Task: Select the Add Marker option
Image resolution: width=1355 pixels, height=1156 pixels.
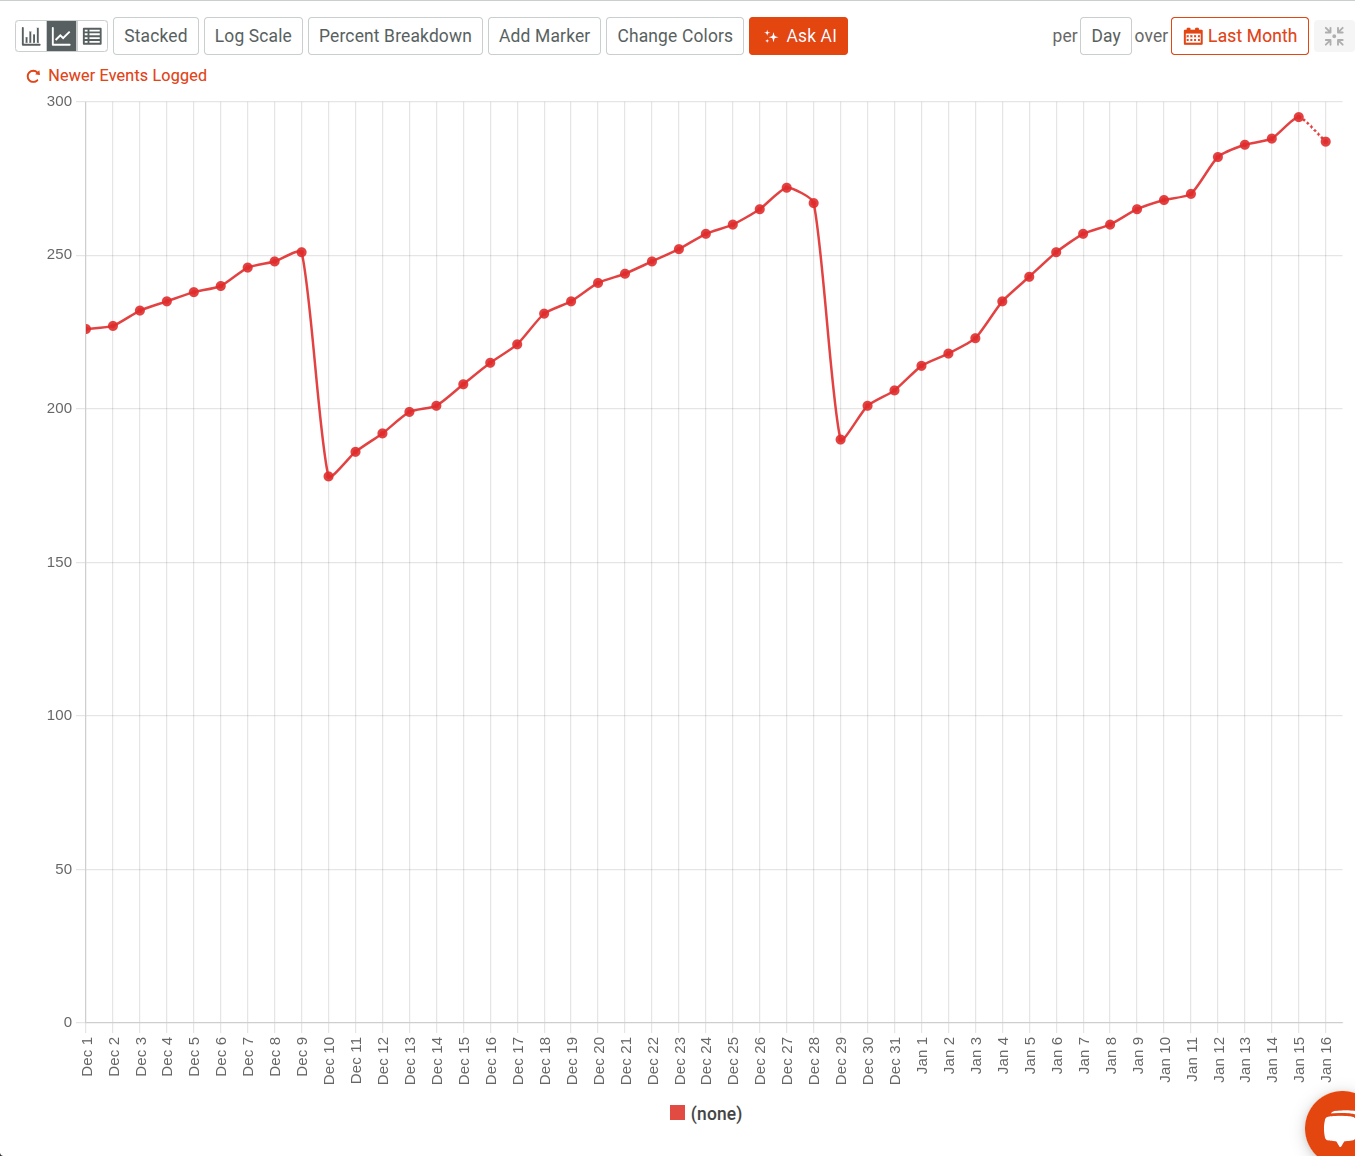Action: point(544,35)
